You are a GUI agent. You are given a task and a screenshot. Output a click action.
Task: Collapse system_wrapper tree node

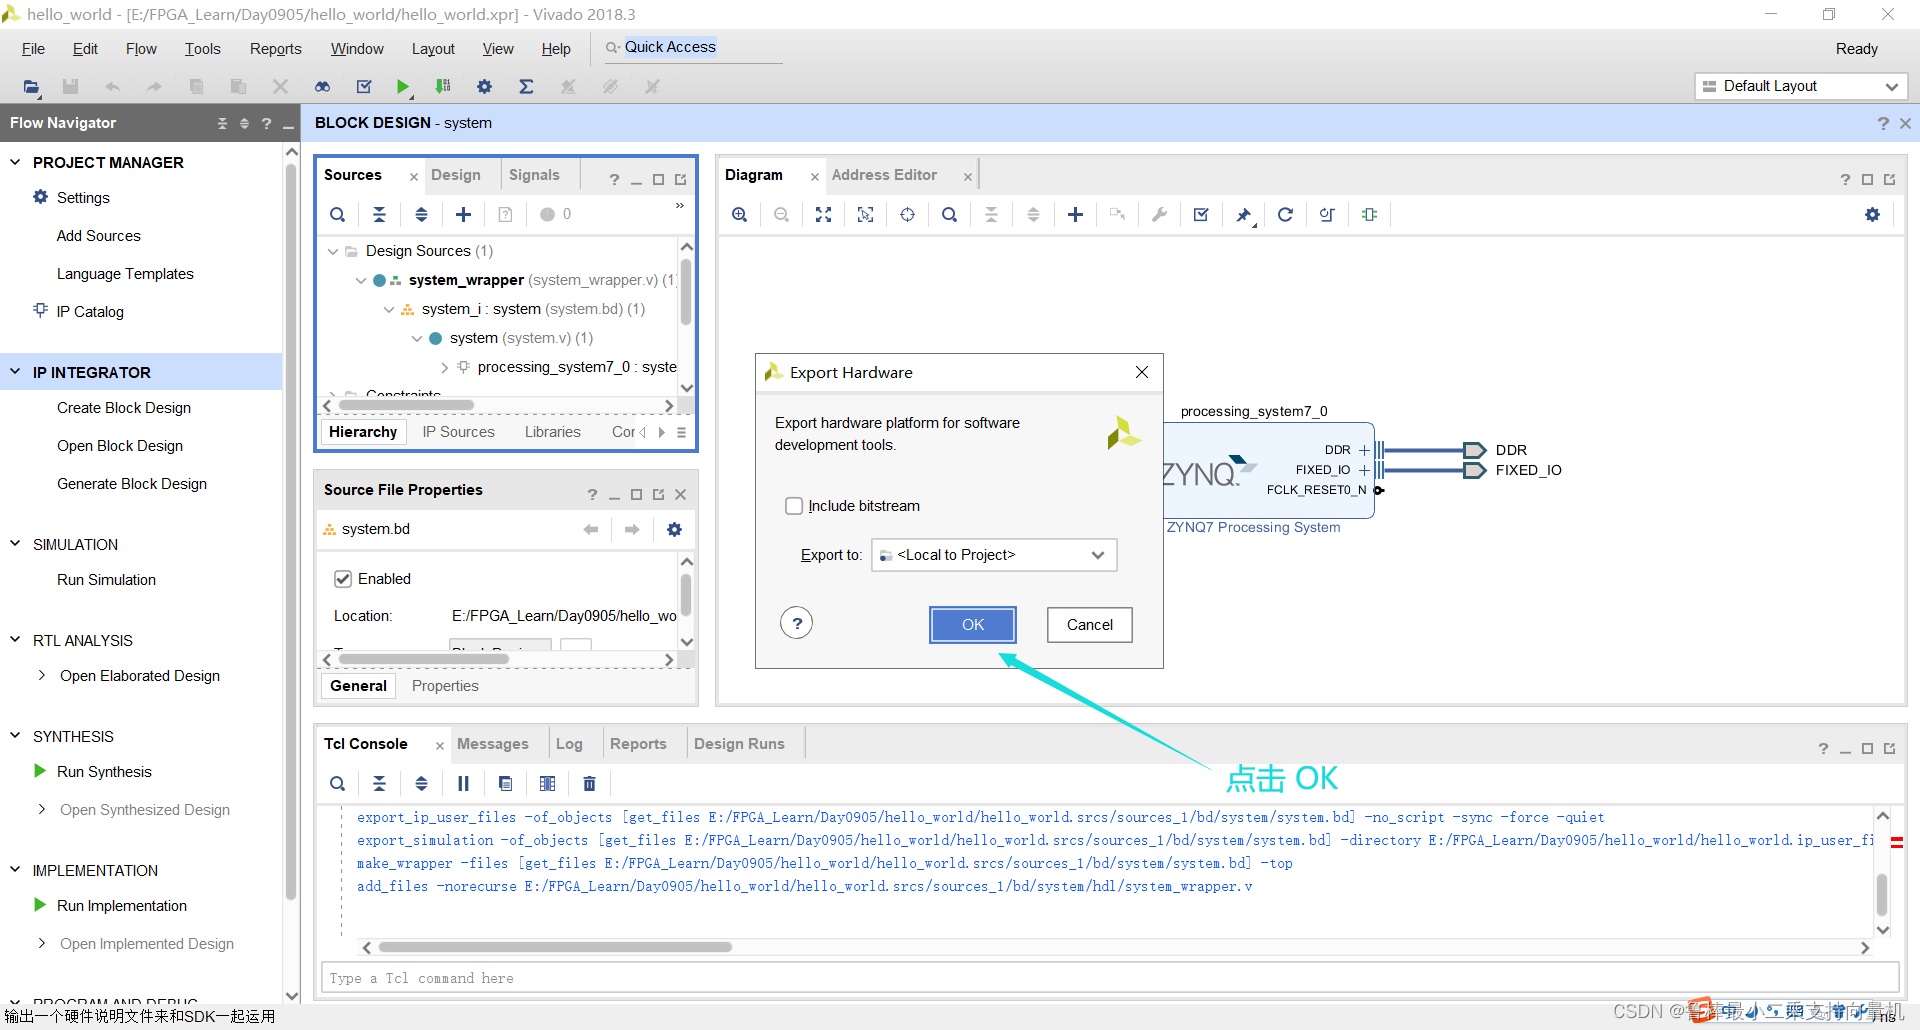[x=361, y=280]
